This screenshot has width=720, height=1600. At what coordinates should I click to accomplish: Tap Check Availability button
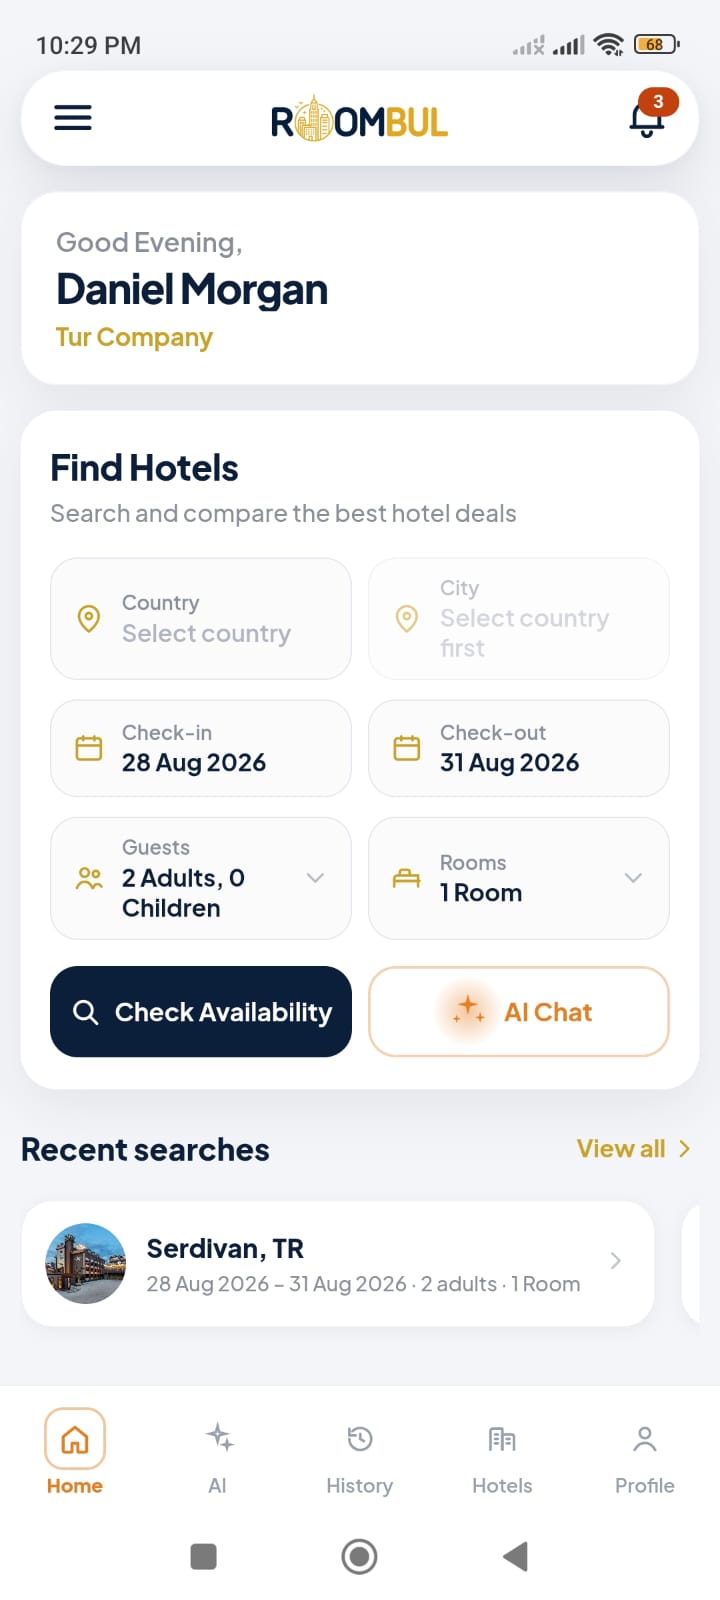pyautogui.click(x=201, y=1012)
